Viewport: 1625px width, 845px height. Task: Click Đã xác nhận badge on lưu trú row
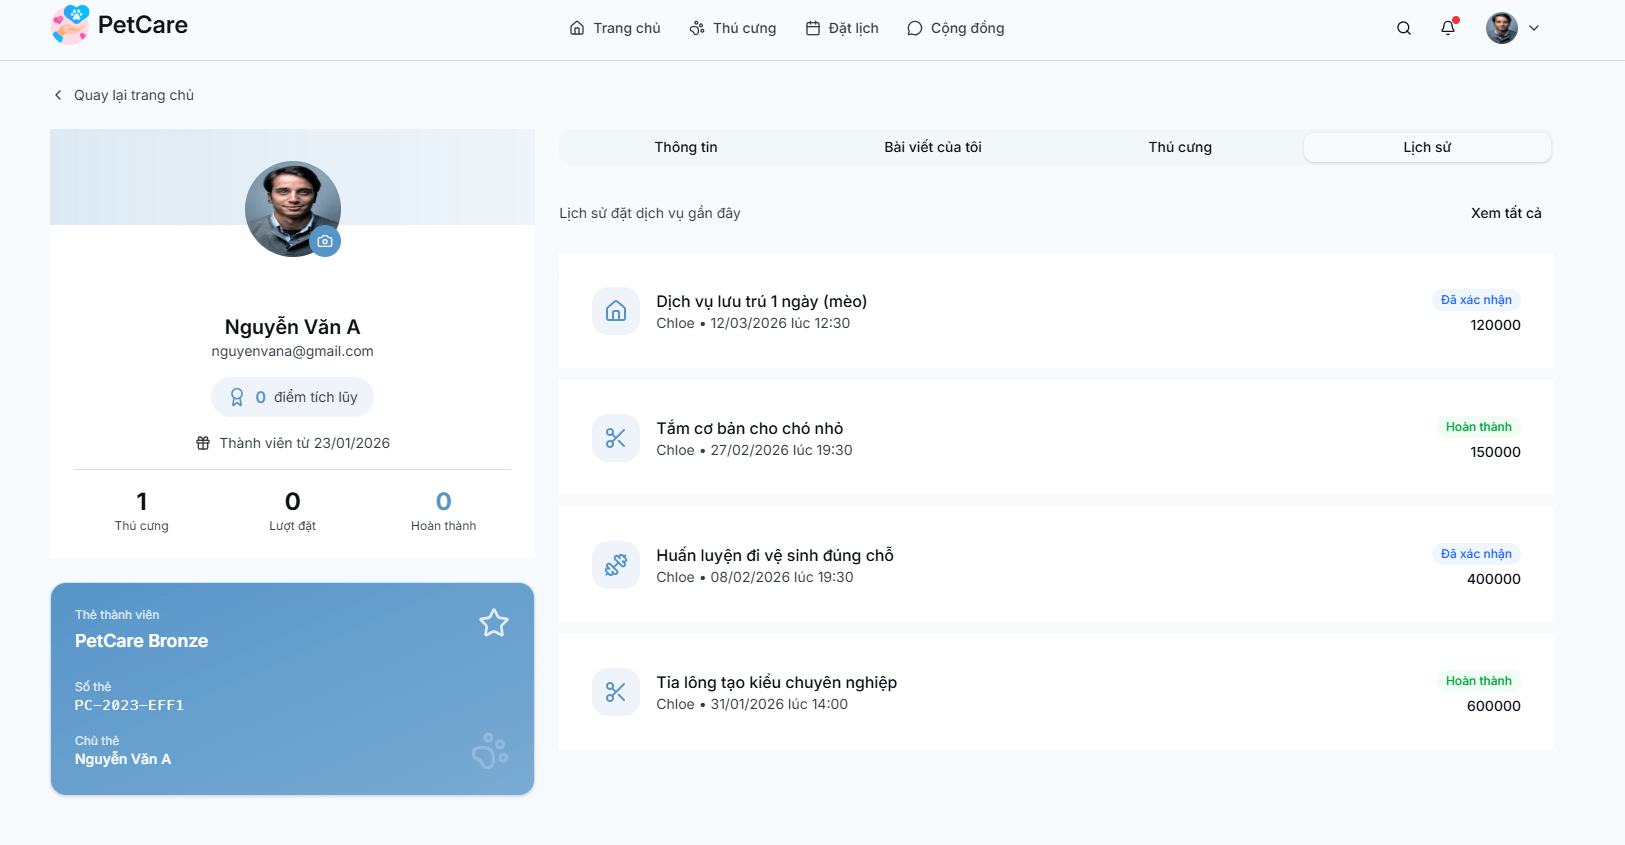pos(1476,300)
